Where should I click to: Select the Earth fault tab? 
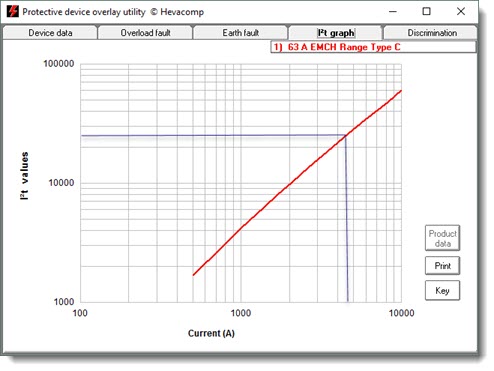point(240,33)
